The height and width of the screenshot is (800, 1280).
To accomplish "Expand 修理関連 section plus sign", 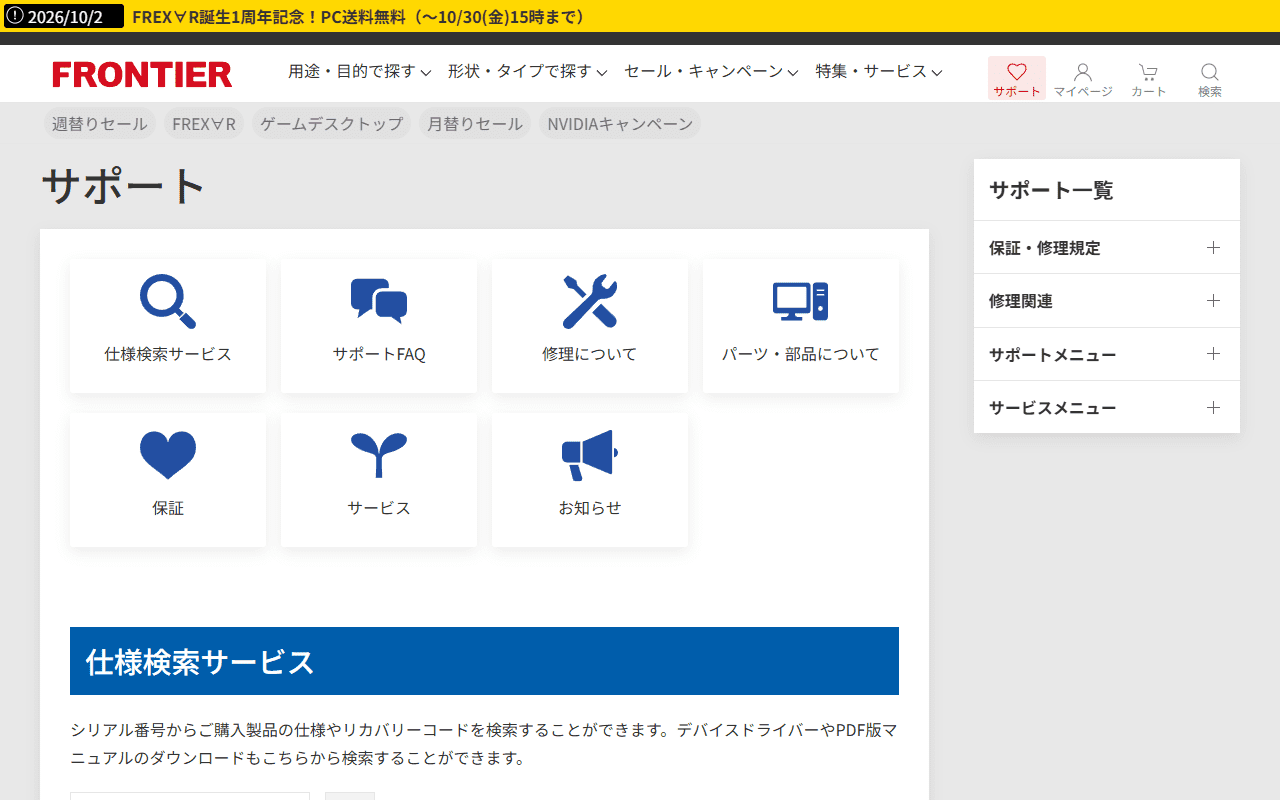I will tap(1213, 301).
